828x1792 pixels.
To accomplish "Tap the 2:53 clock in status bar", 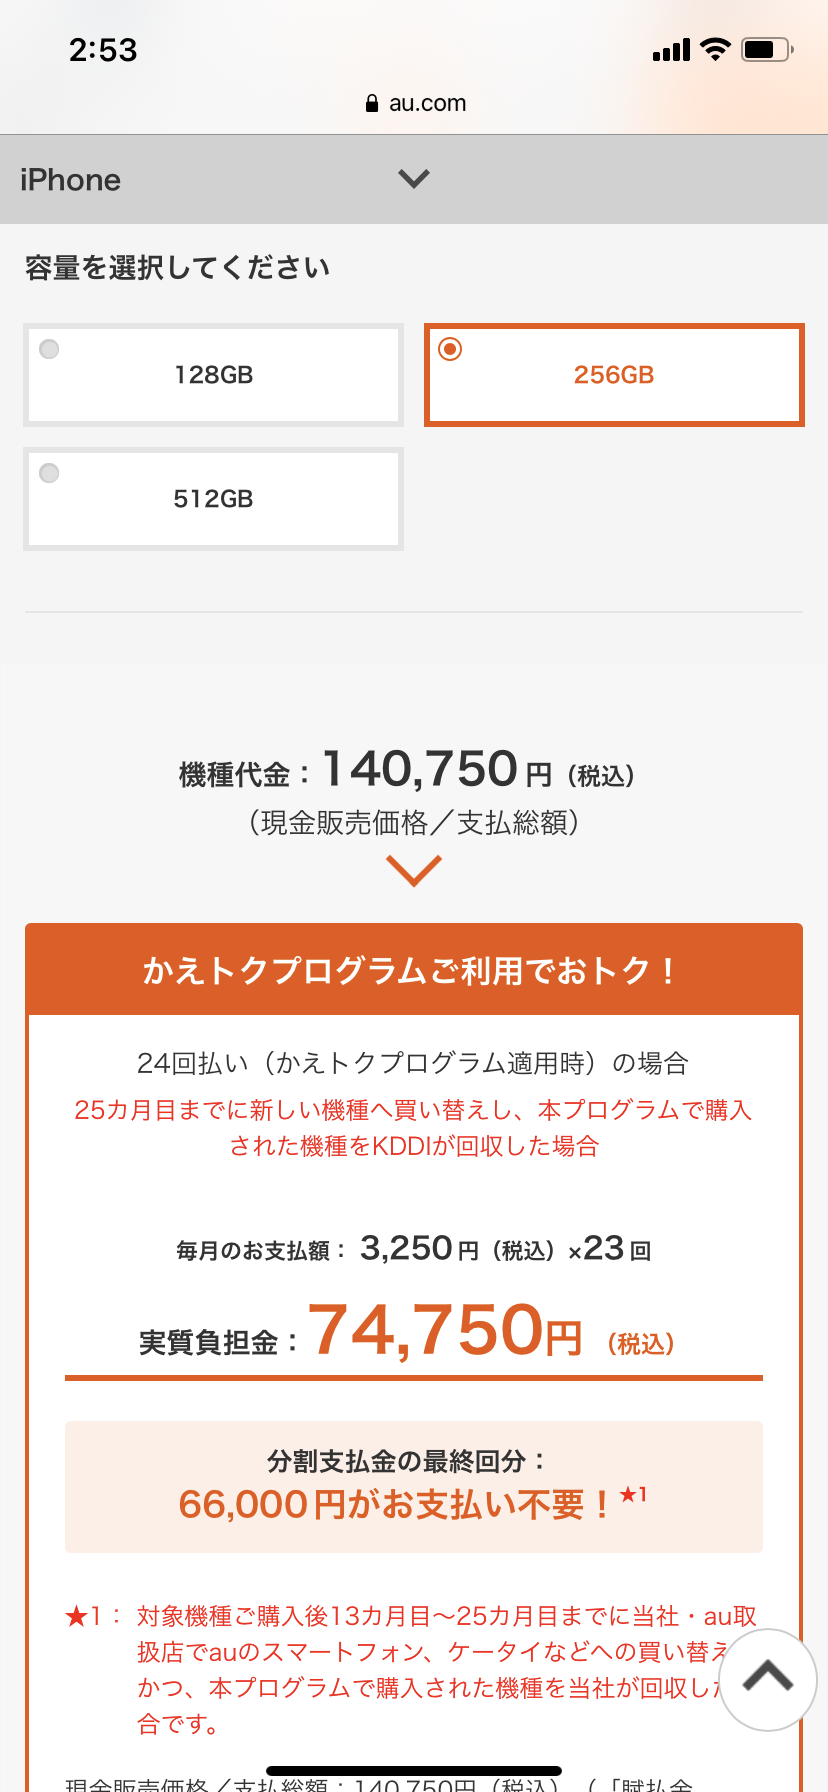I will click(103, 50).
